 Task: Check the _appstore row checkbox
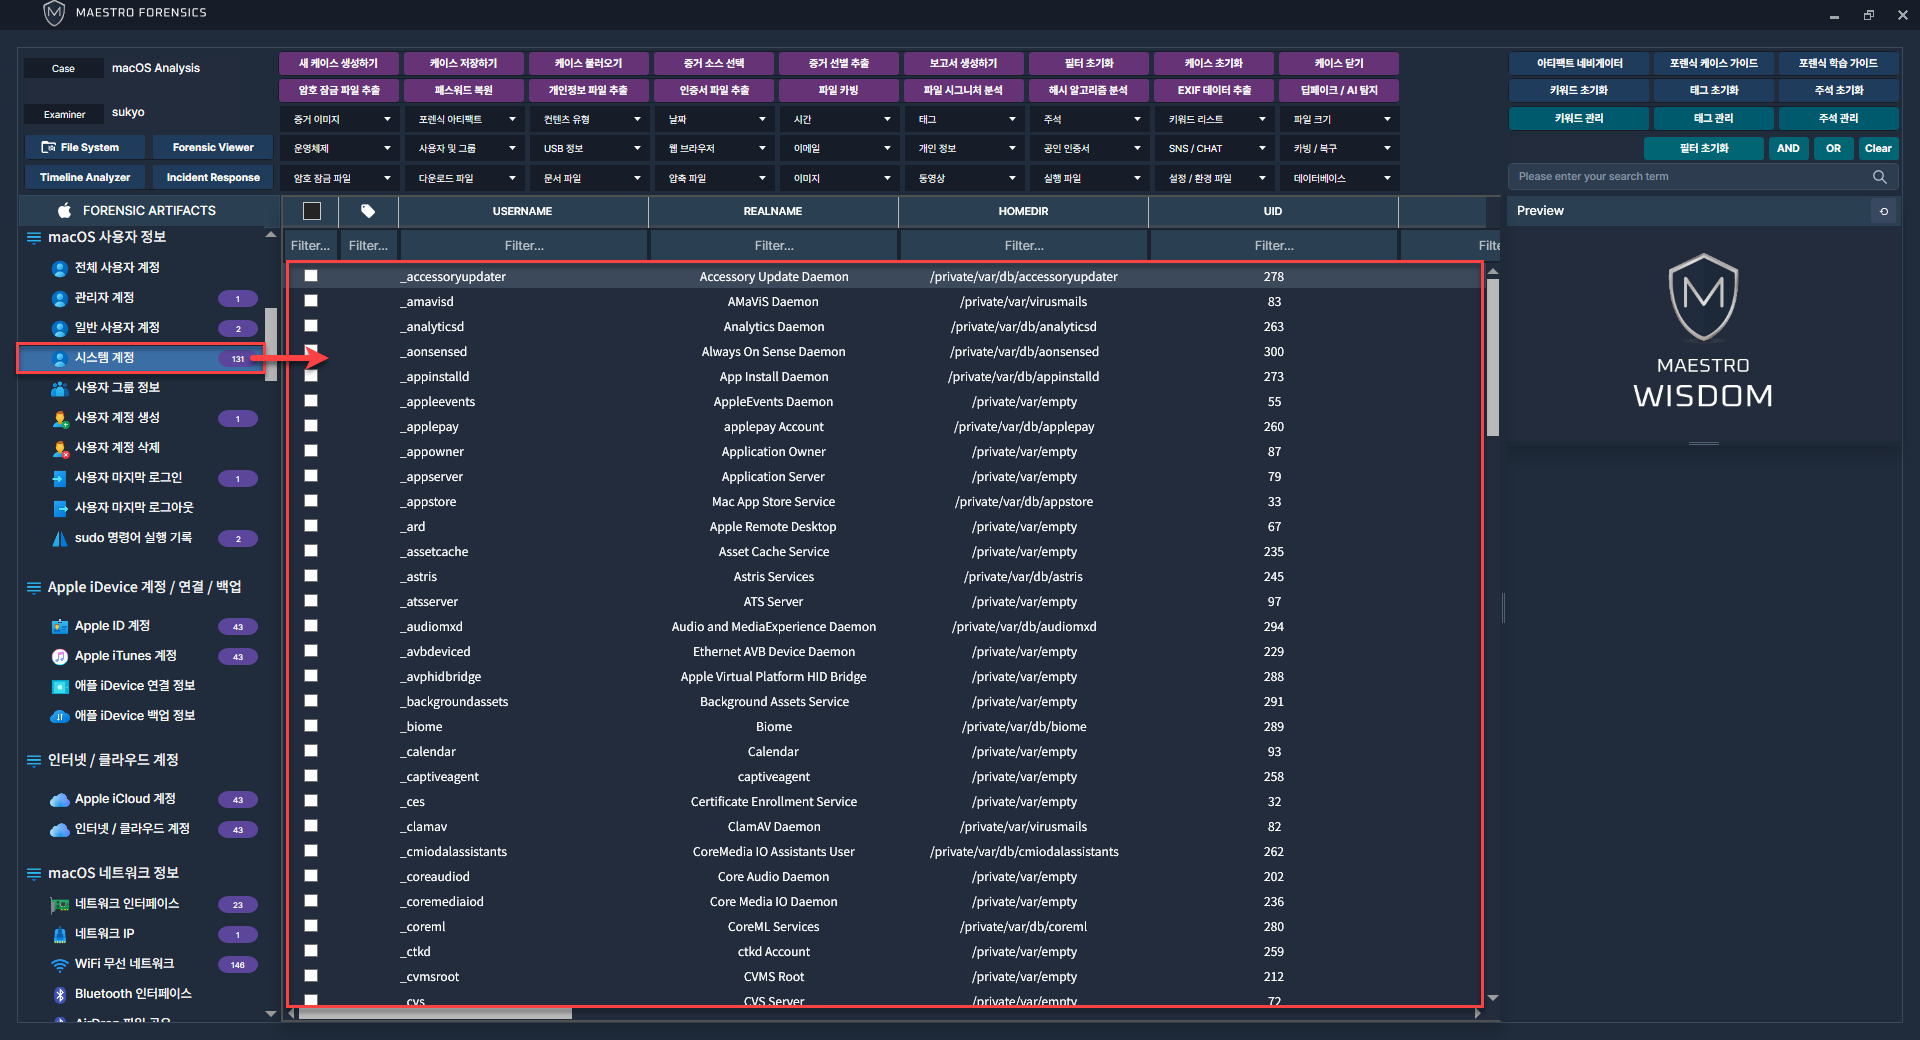311,501
